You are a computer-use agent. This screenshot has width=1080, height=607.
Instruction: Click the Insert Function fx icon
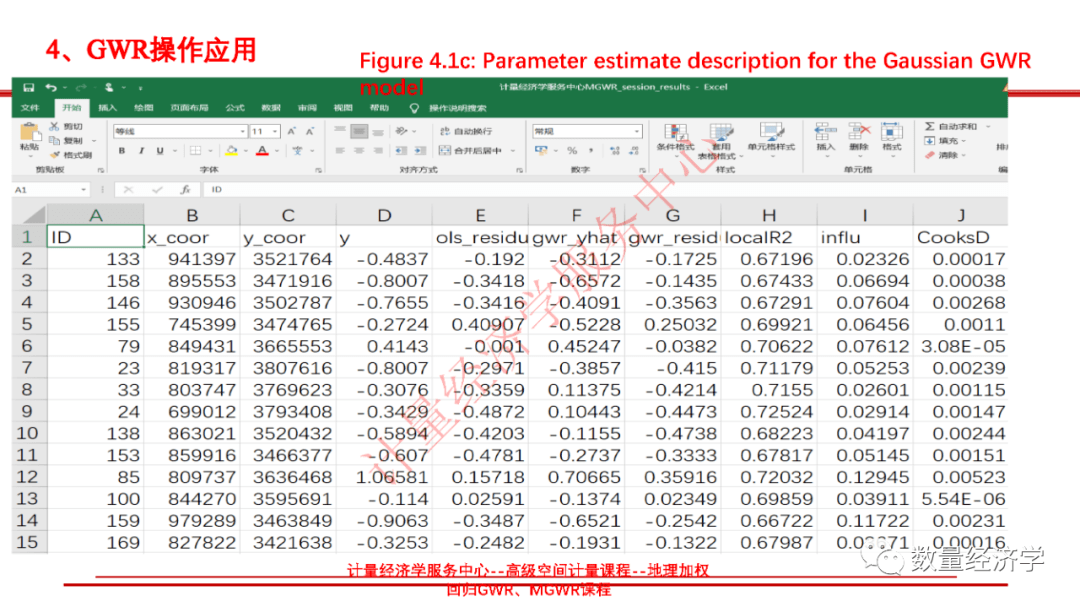184,191
